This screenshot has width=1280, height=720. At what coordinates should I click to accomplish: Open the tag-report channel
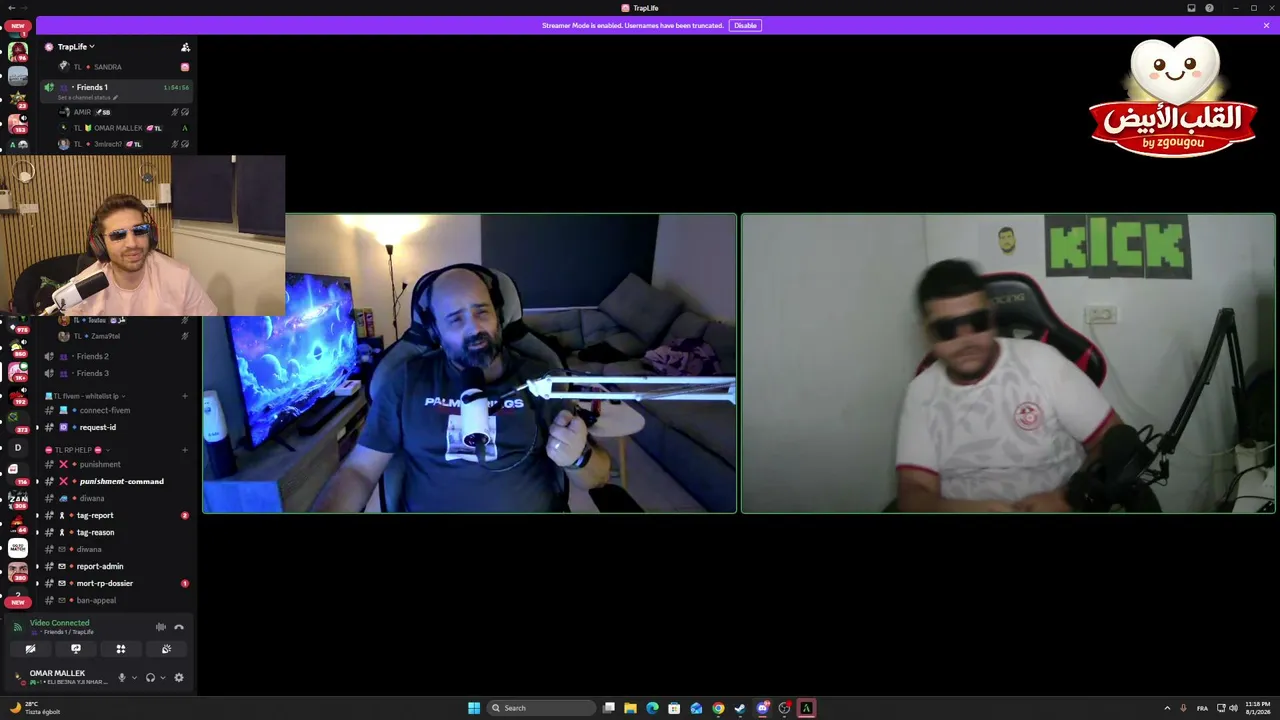116,515
